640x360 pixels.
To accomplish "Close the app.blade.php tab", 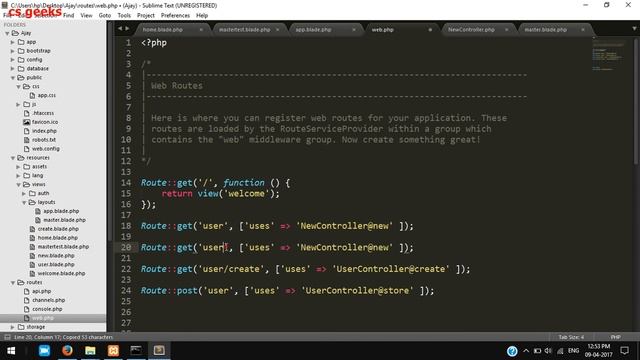I will [354, 30].
